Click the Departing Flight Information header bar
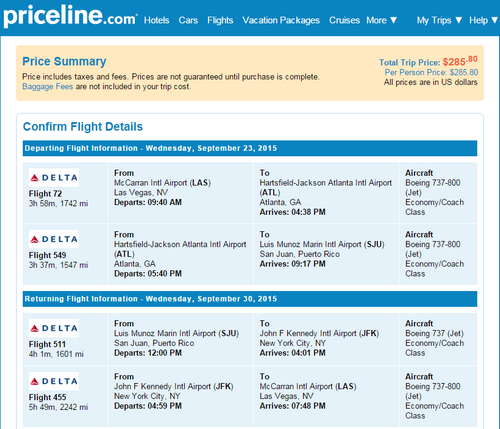This screenshot has height=429, width=500. point(250,148)
